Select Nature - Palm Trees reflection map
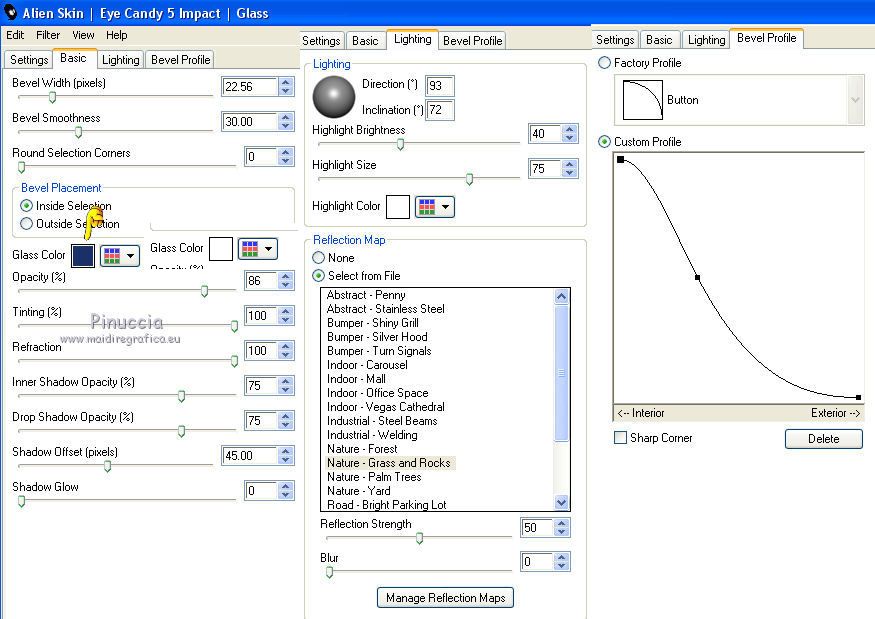The width and height of the screenshot is (875, 619). click(374, 477)
